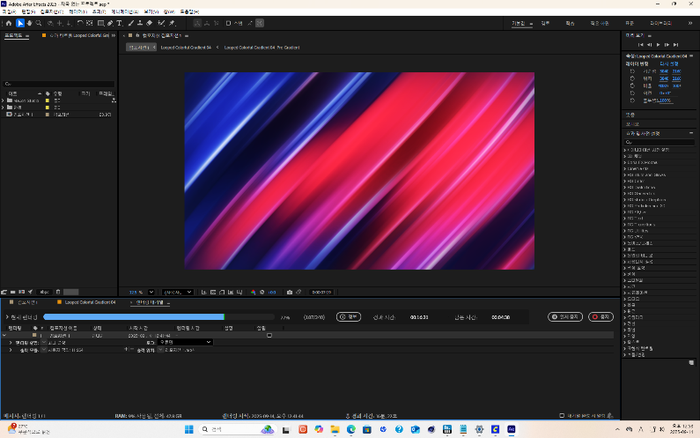Image resolution: width=700 pixels, height=438 pixels.
Task: Take a snapshot with the camera icon
Action: pyautogui.click(x=290, y=292)
